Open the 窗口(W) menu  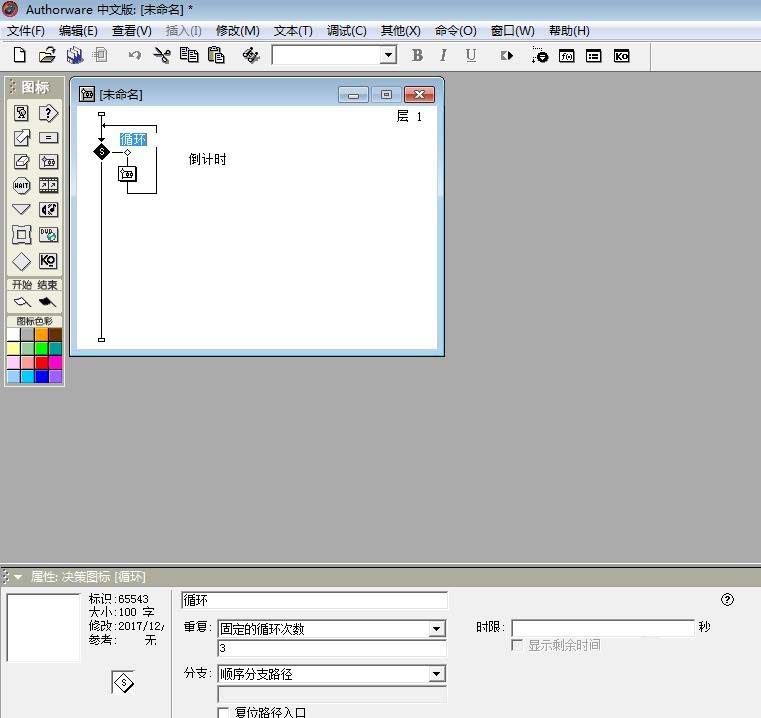tap(513, 31)
